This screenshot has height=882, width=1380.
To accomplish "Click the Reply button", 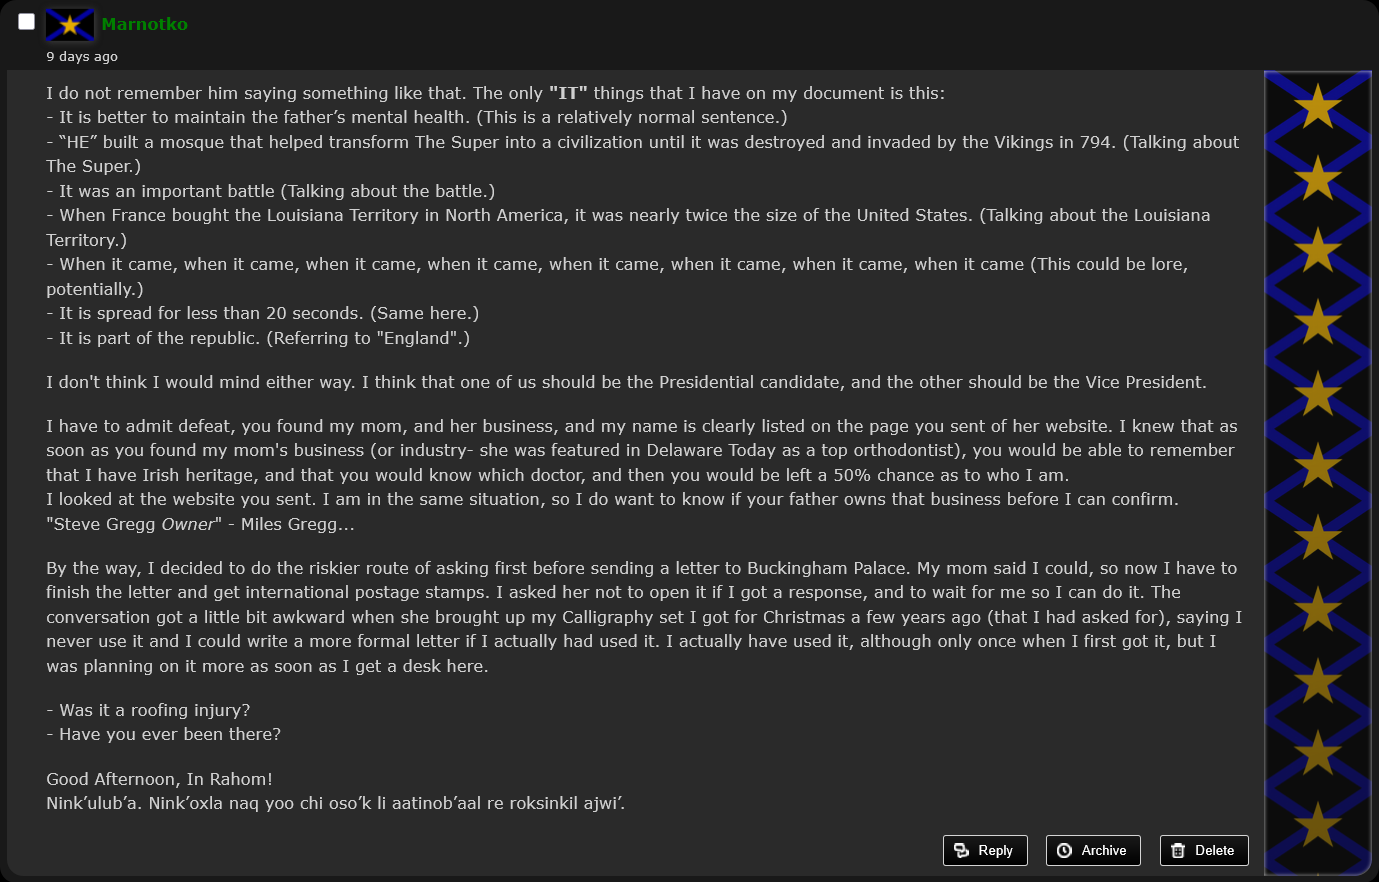I will coord(985,850).
